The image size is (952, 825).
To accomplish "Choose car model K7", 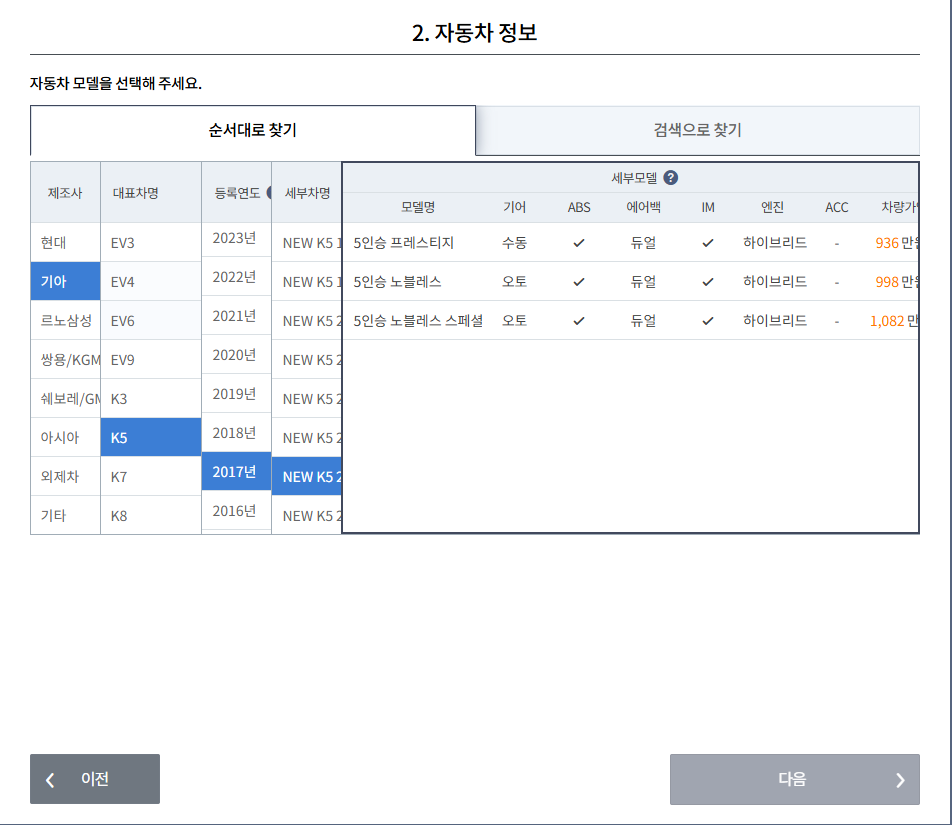I will tap(151, 476).
